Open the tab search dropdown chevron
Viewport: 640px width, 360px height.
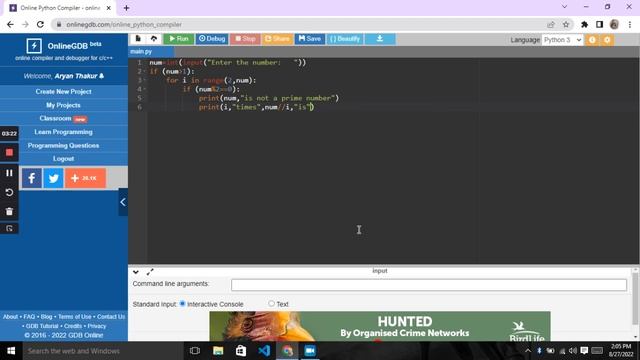point(564,7)
